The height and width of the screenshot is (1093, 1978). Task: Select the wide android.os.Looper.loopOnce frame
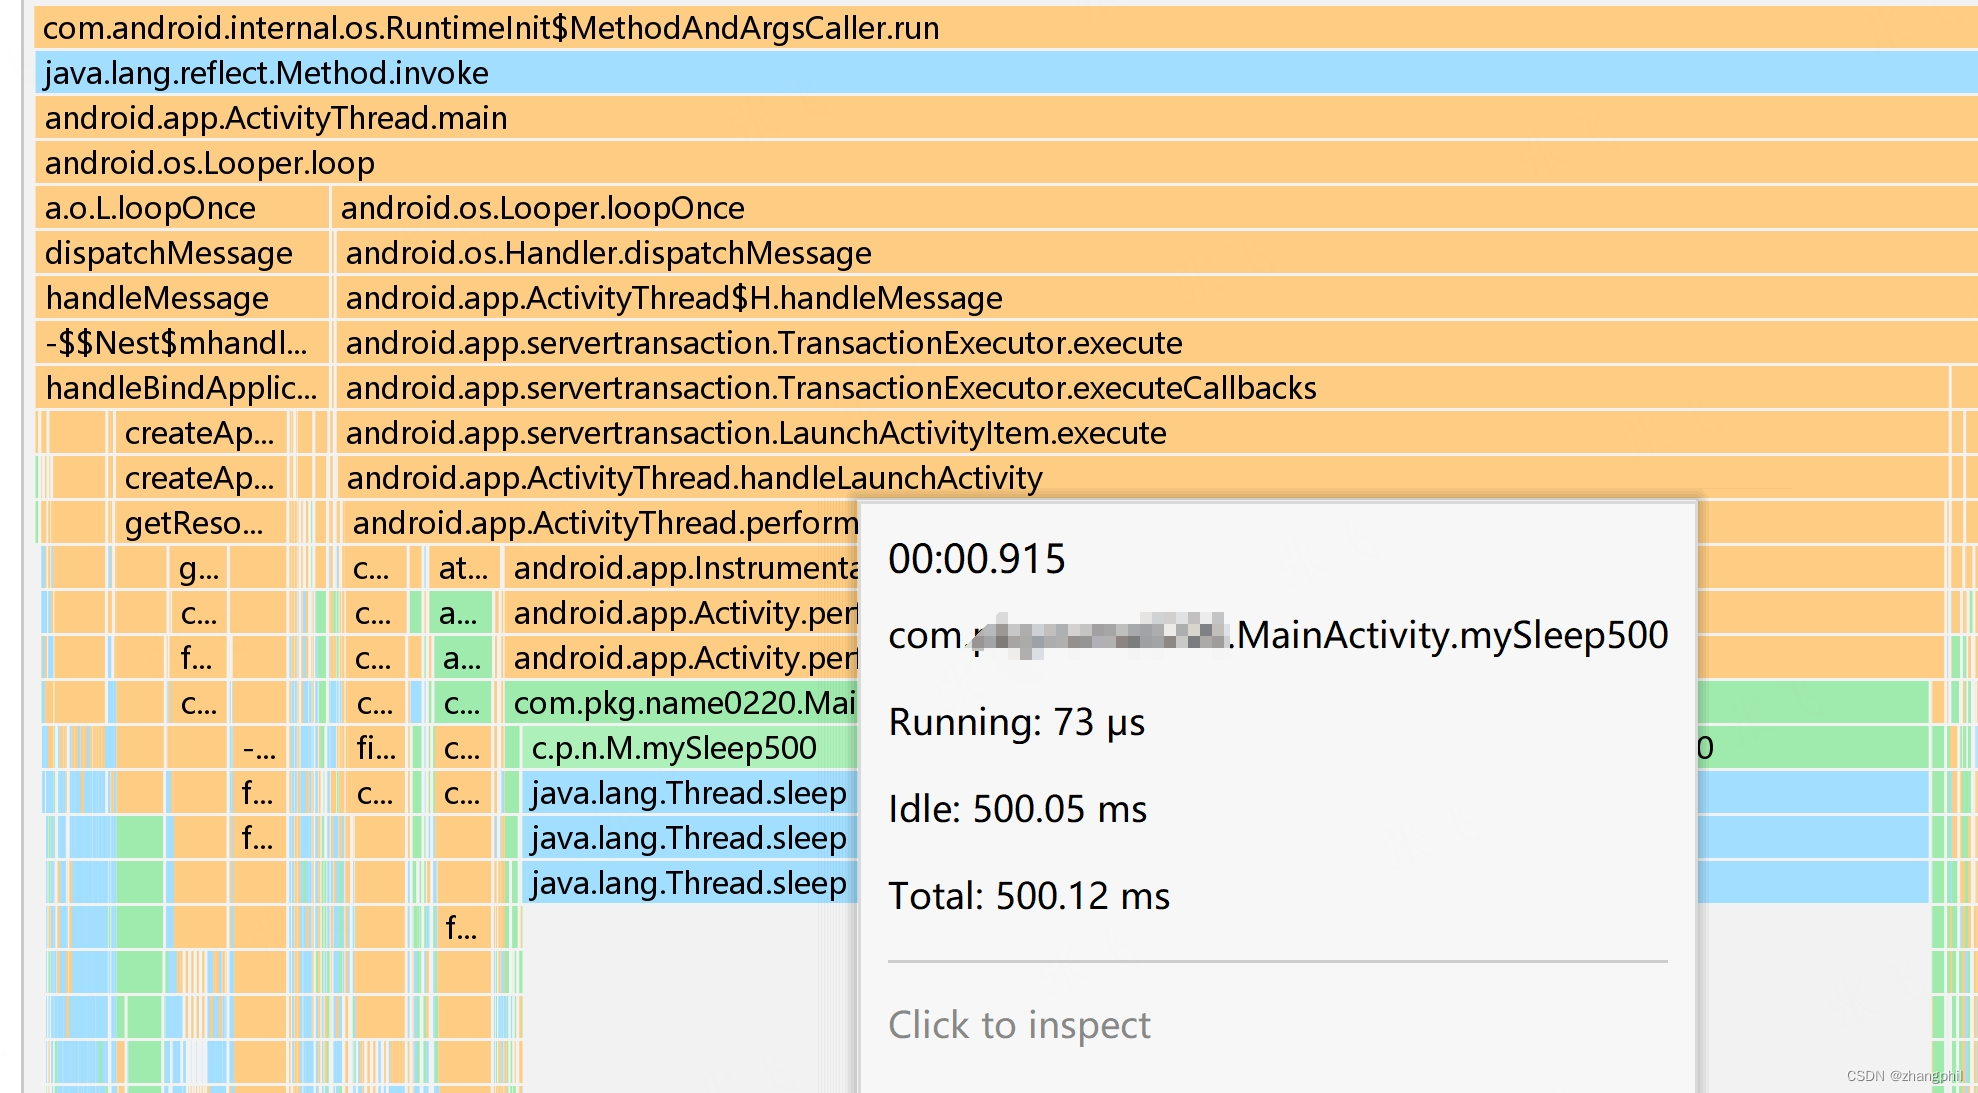tap(540, 207)
